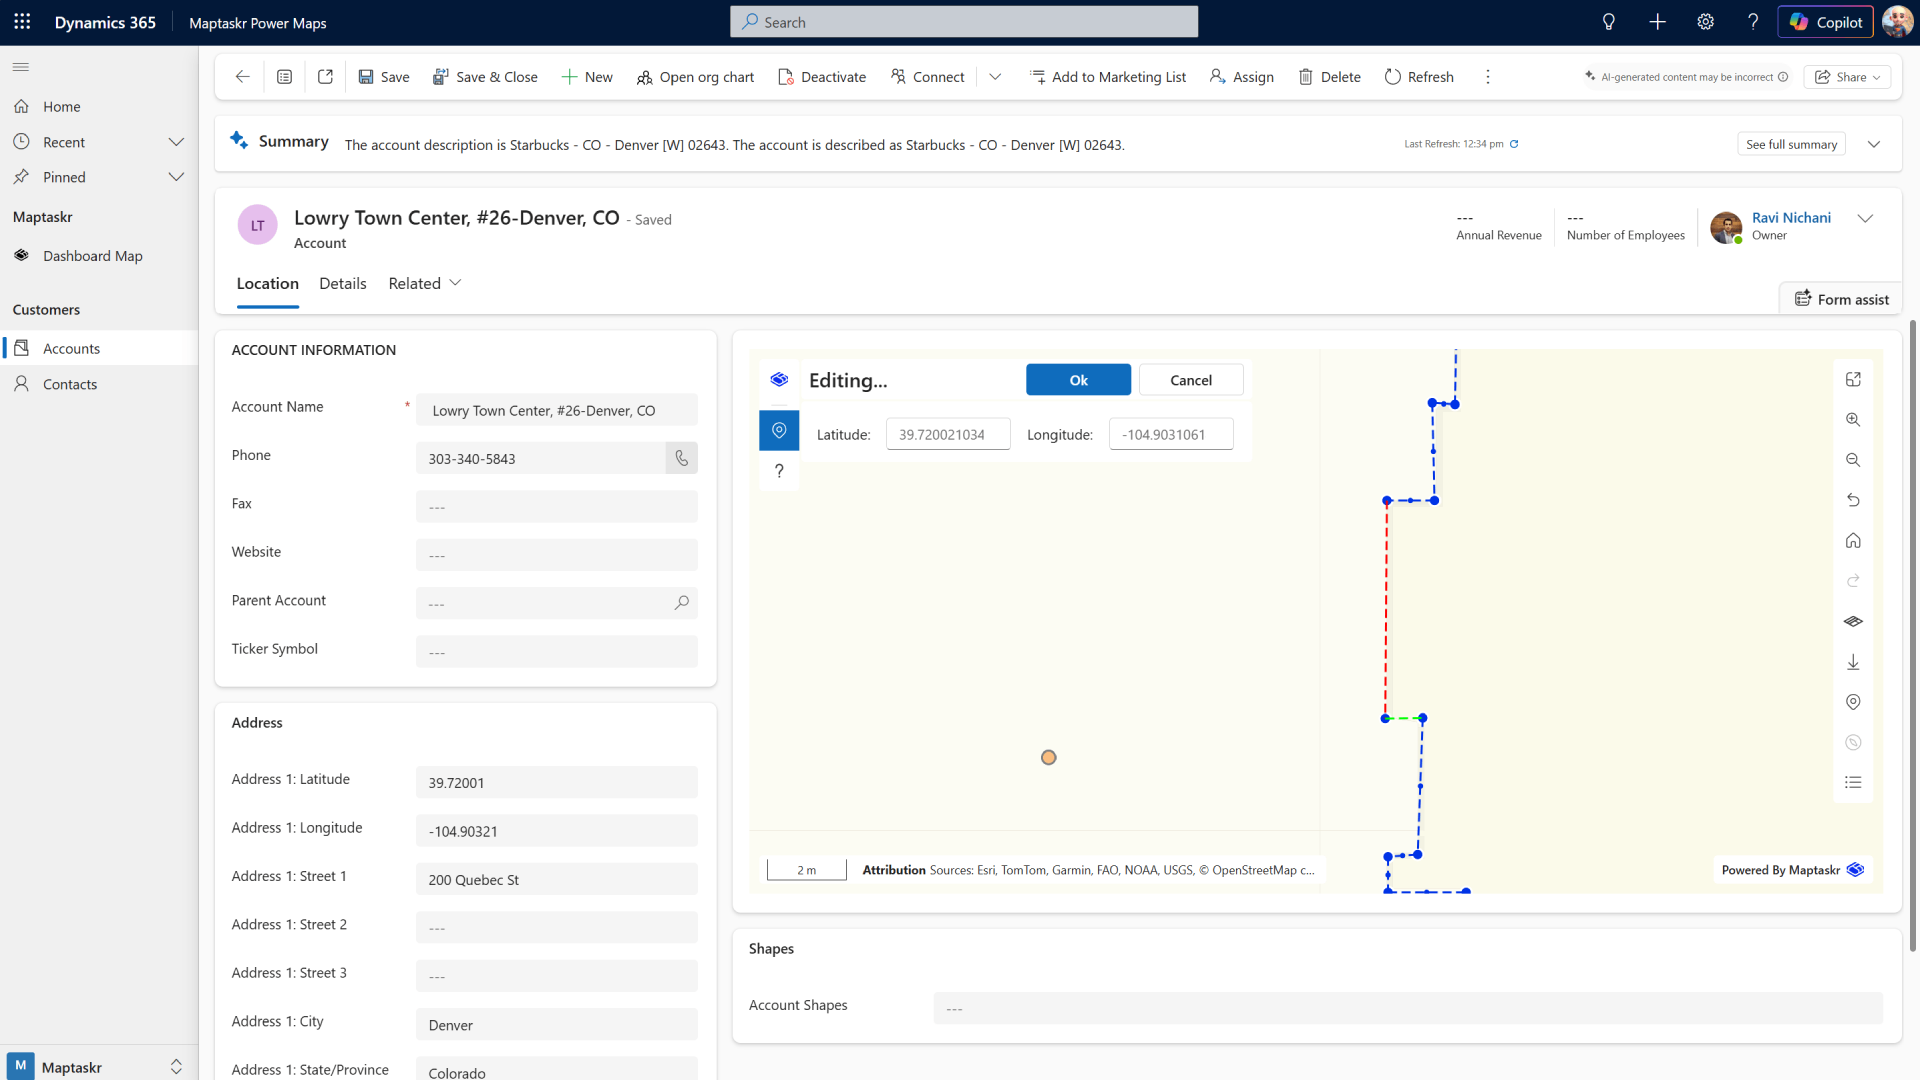Open the Related tab dropdown
Screen dimensions: 1920x1080
pyautogui.click(x=425, y=283)
